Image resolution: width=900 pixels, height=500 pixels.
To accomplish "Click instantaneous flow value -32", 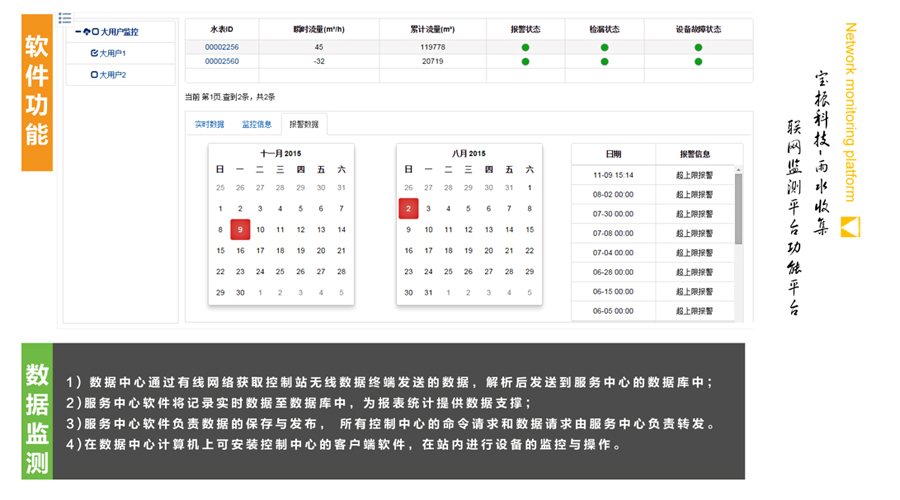I will coord(319,61).
